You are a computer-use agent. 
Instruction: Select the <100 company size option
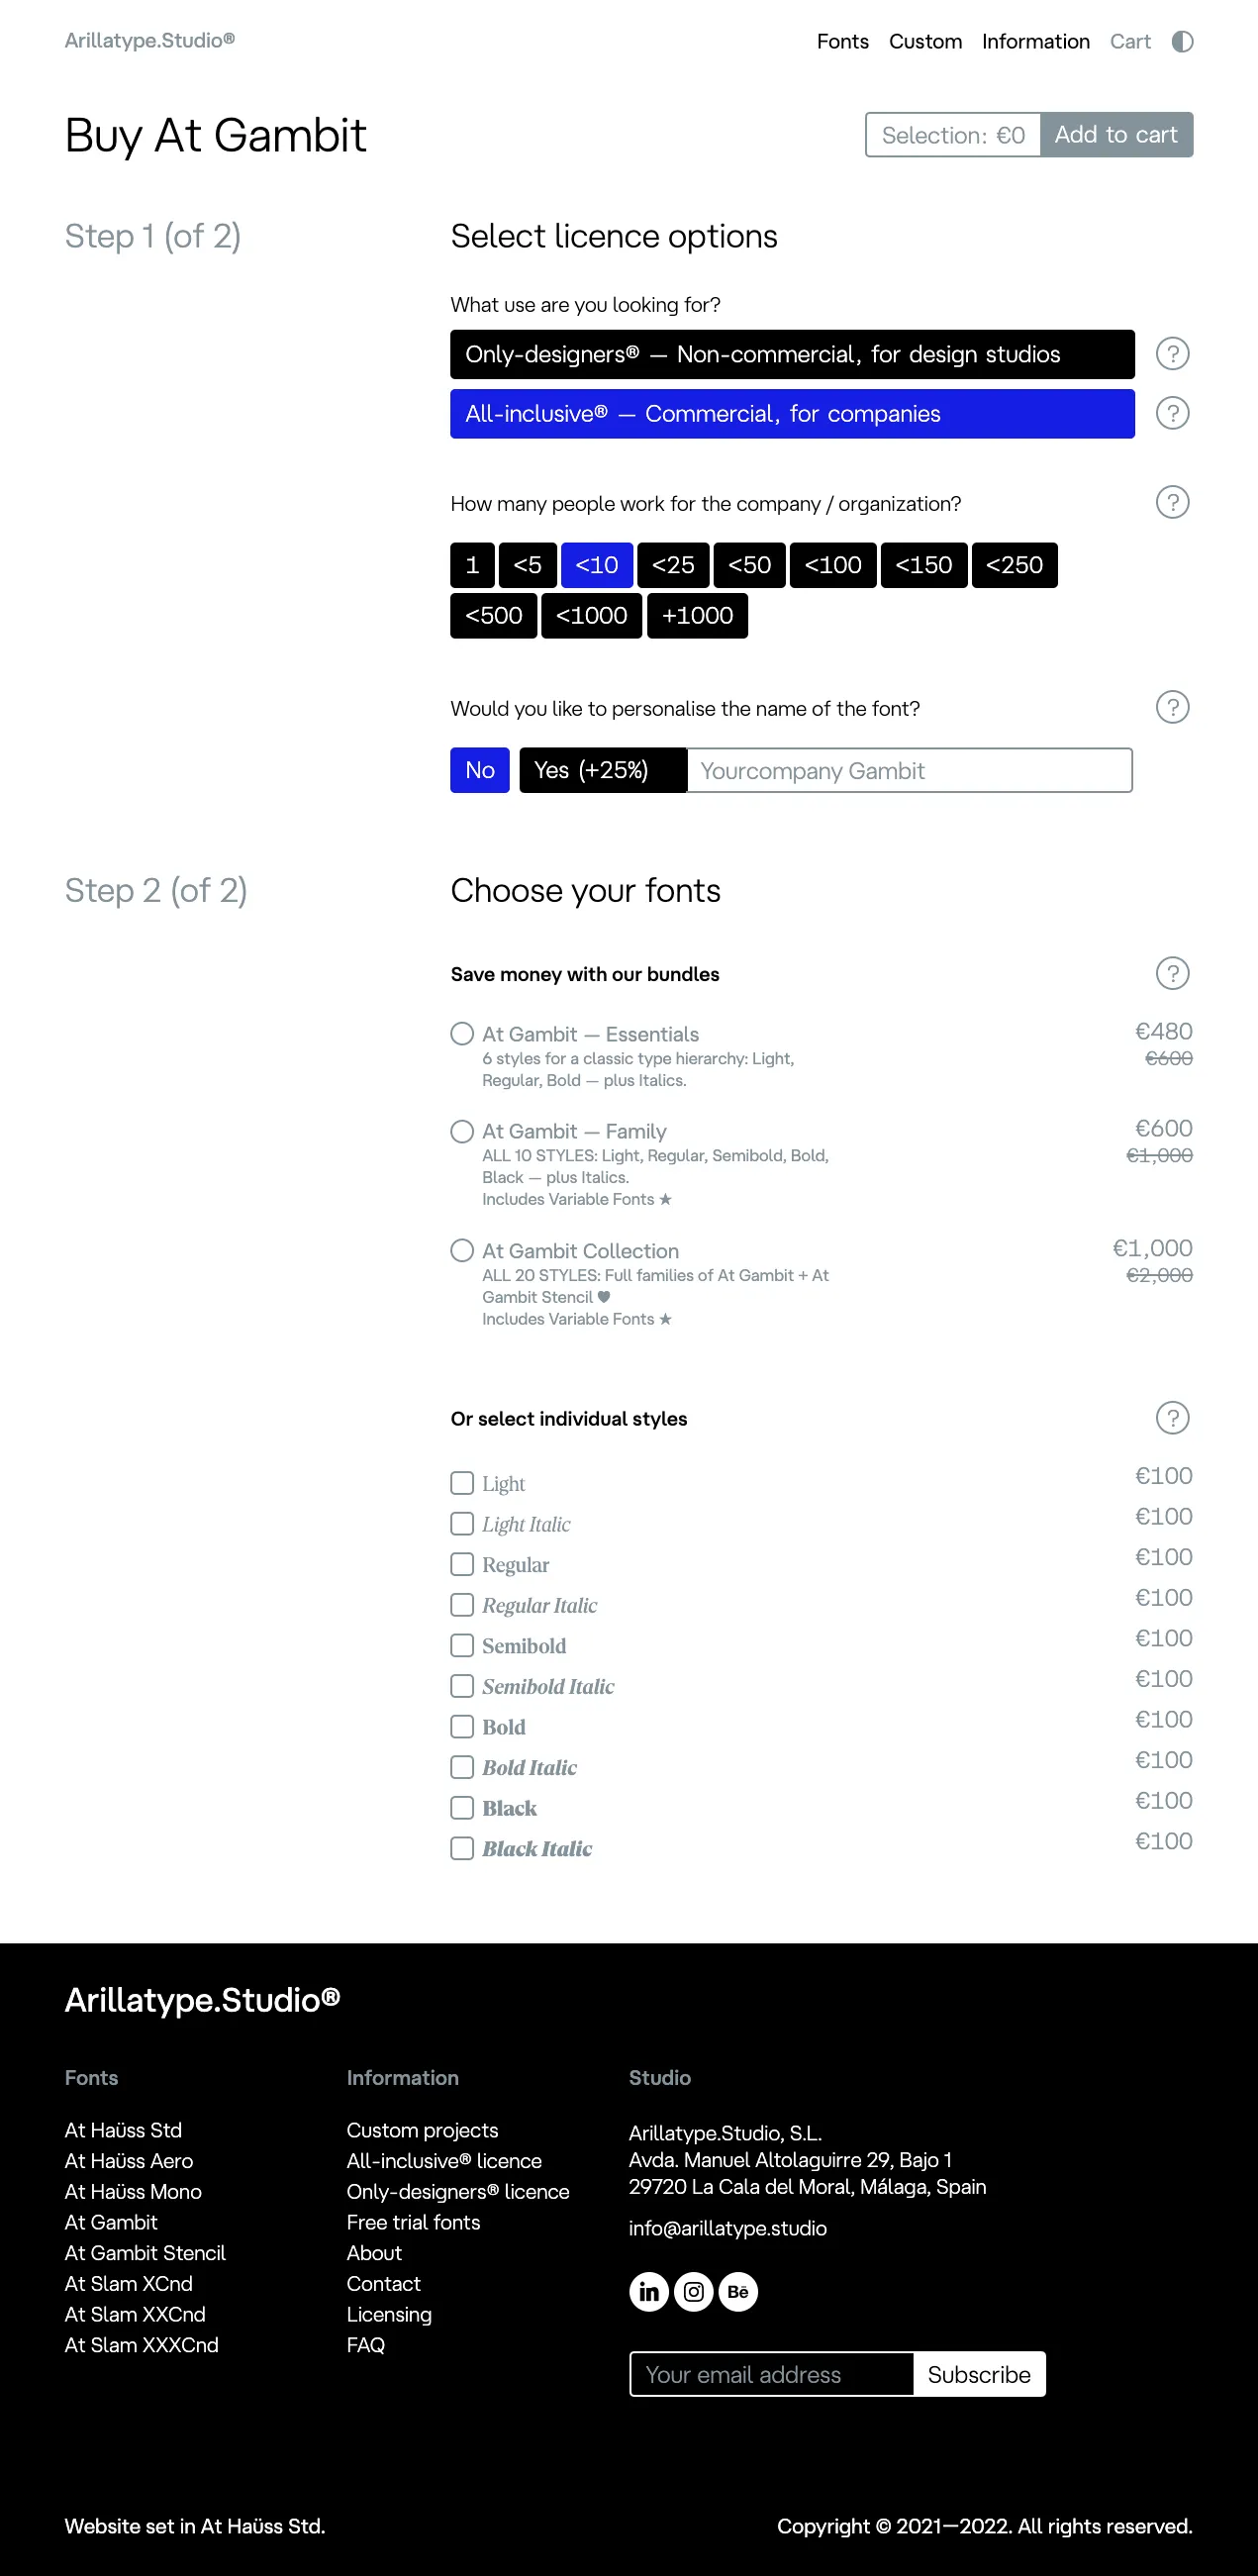click(832, 565)
